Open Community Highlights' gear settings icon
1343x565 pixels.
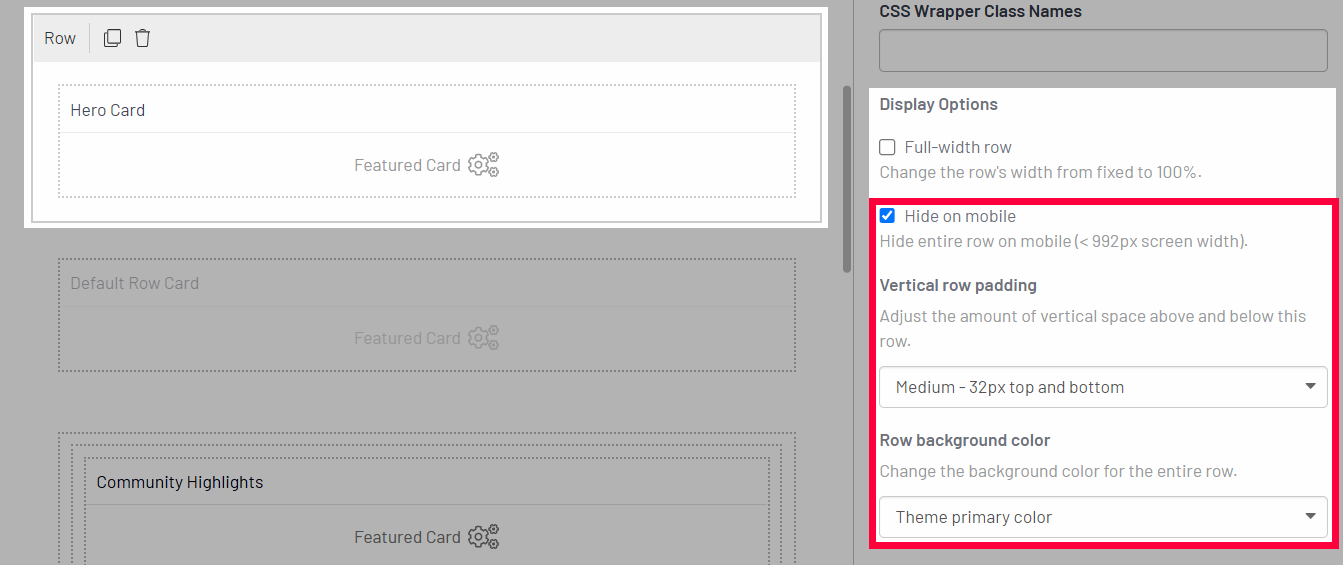tap(483, 537)
